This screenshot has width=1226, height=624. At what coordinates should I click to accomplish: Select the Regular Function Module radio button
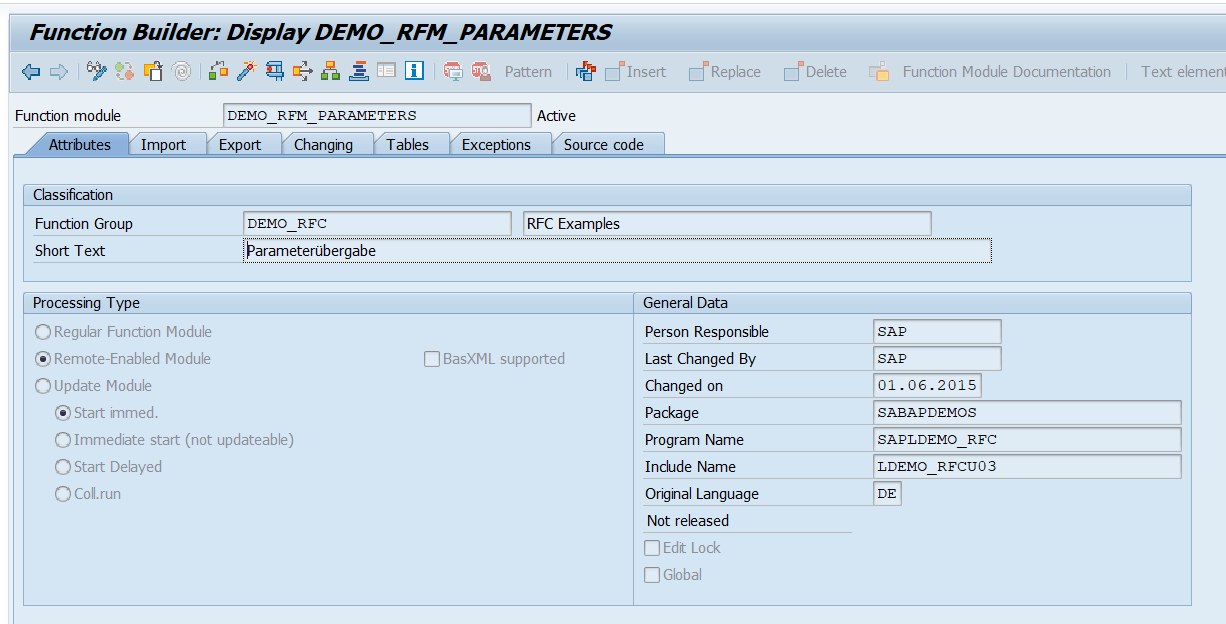(43, 332)
